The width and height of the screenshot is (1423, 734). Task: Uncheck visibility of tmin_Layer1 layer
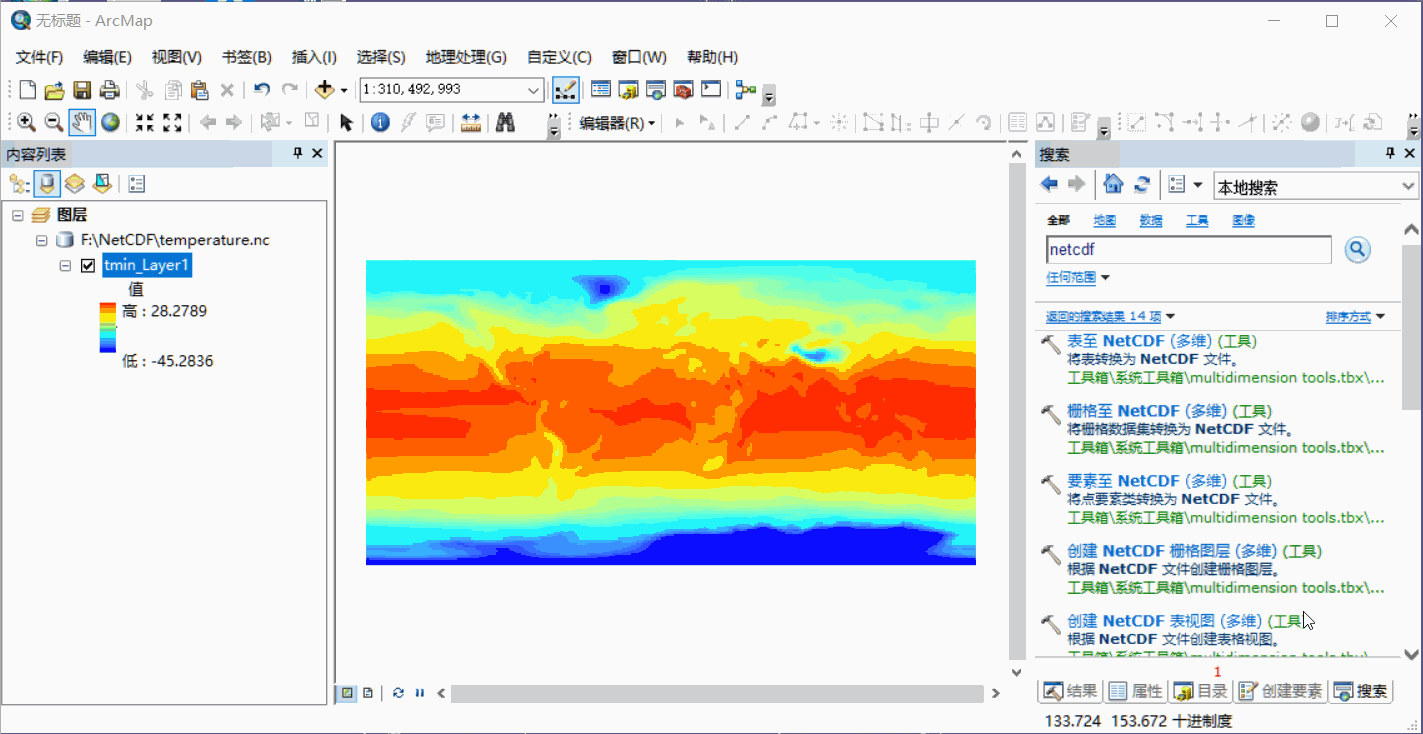[88, 265]
